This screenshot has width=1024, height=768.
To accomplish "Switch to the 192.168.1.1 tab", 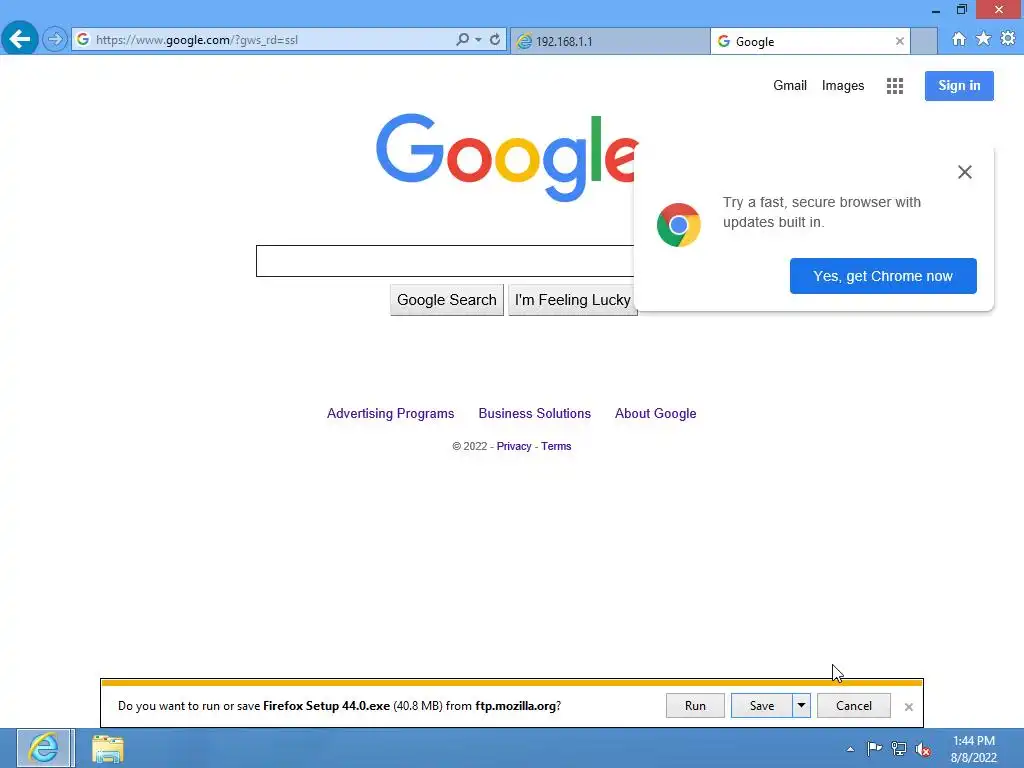I will click(x=609, y=41).
